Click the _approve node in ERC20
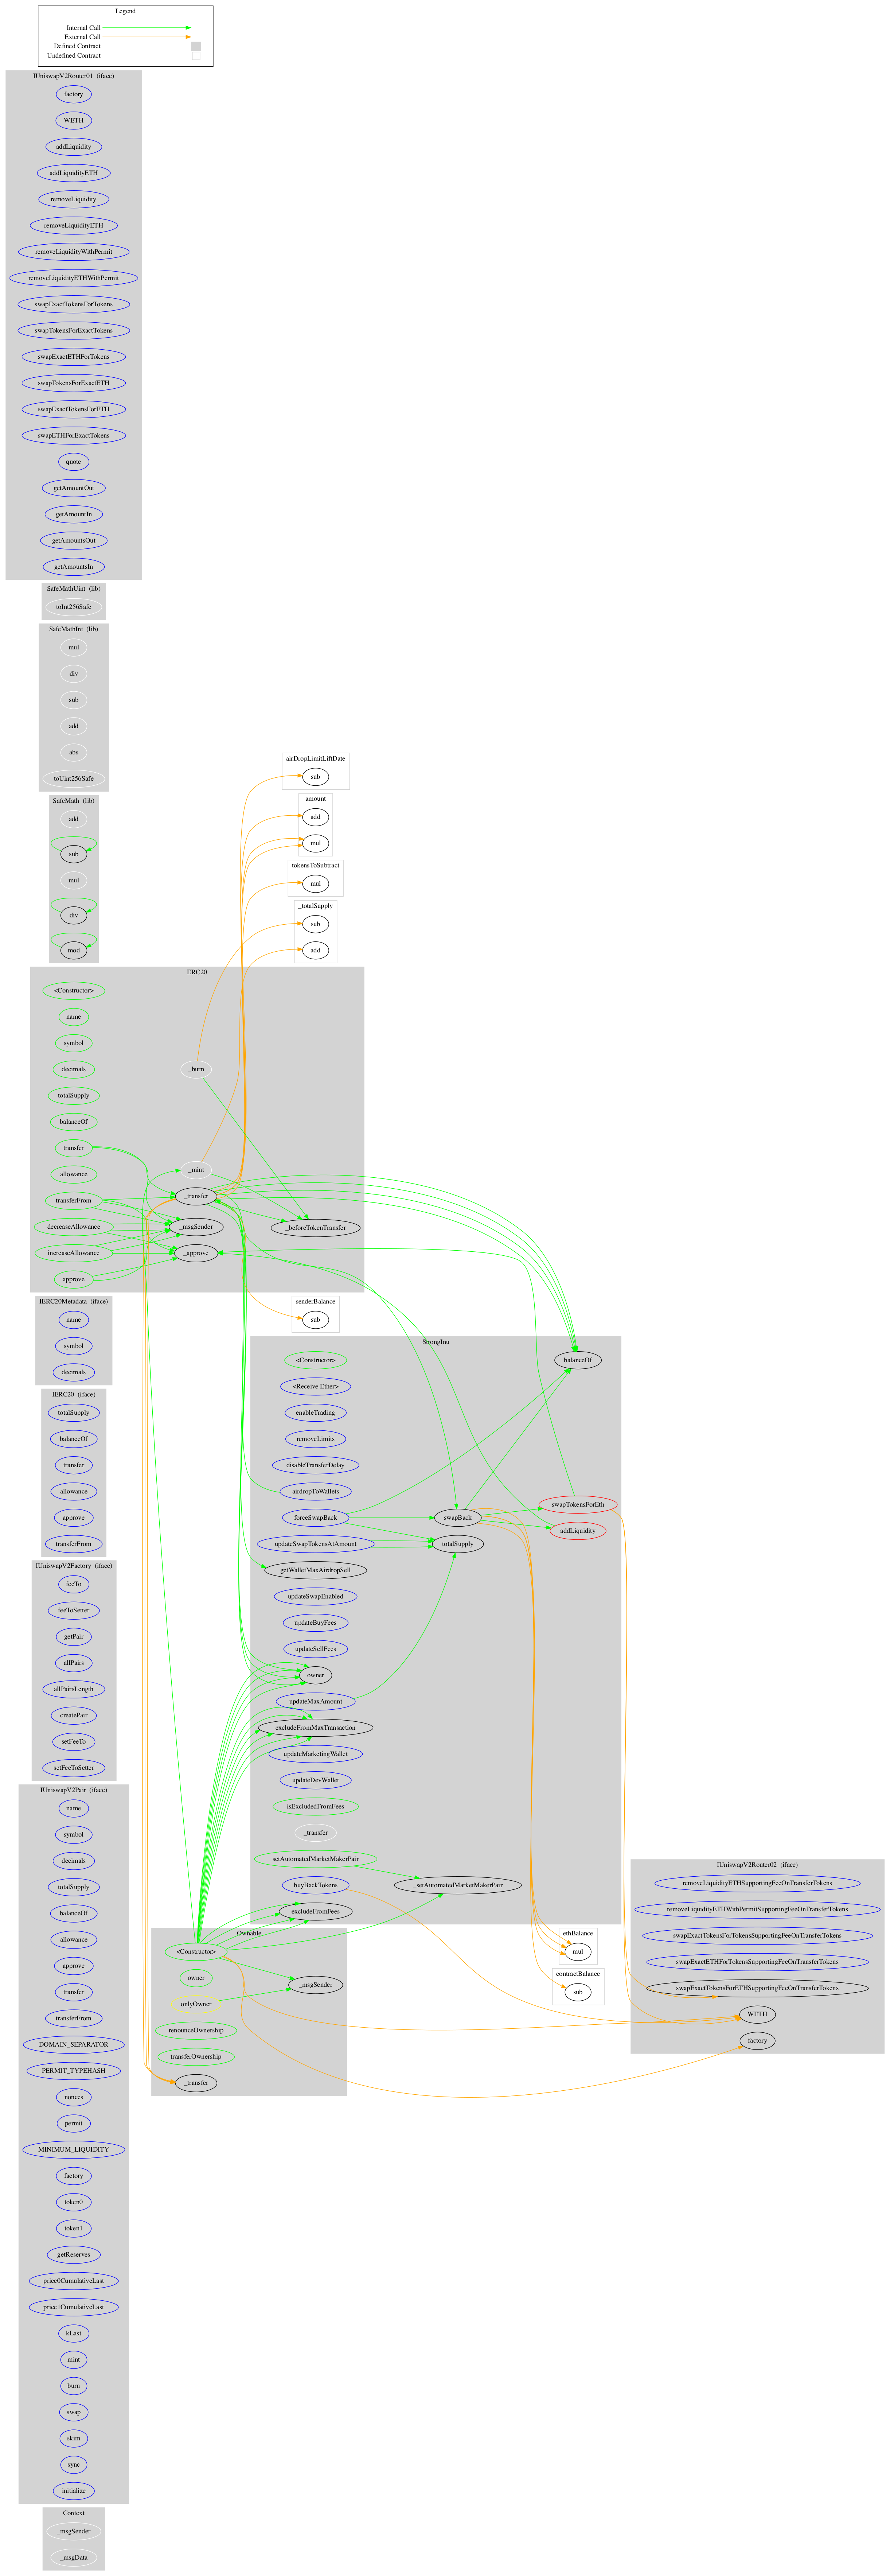 click(x=196, y=1253)
